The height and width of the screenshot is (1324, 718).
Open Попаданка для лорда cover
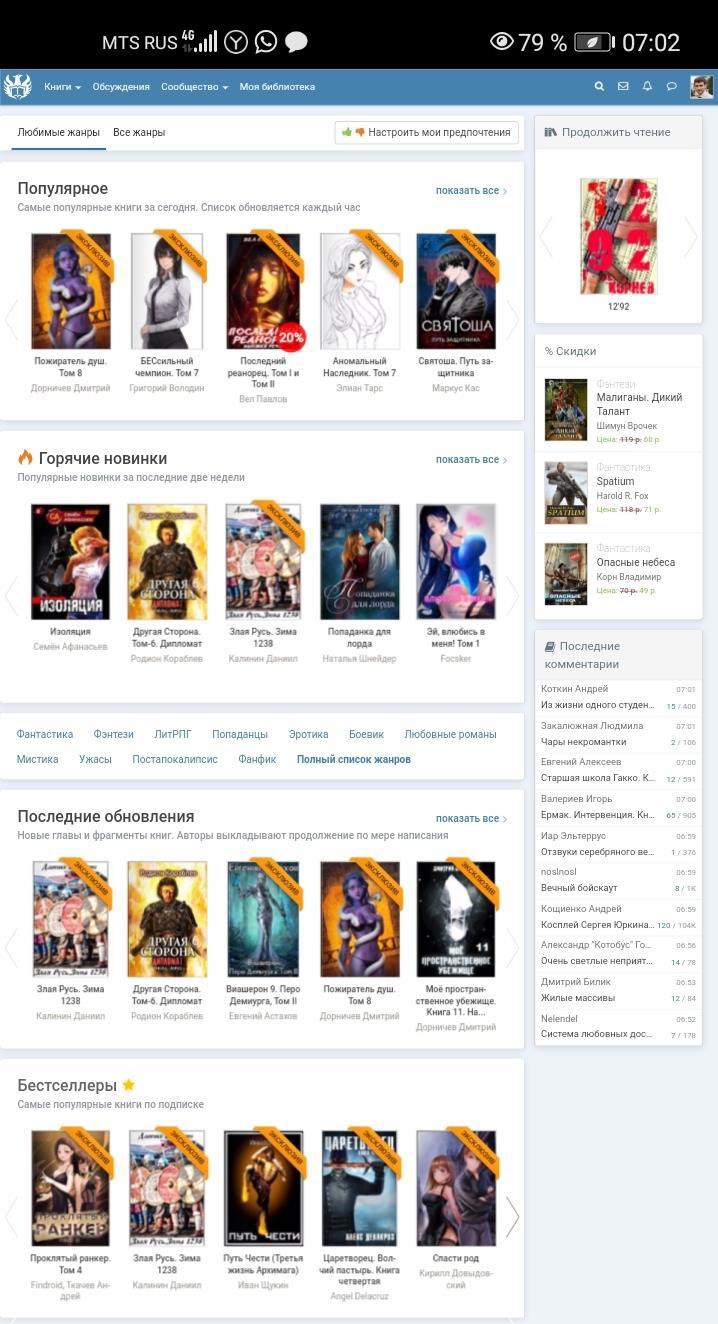pyautogui.click(x=359, y=561)
